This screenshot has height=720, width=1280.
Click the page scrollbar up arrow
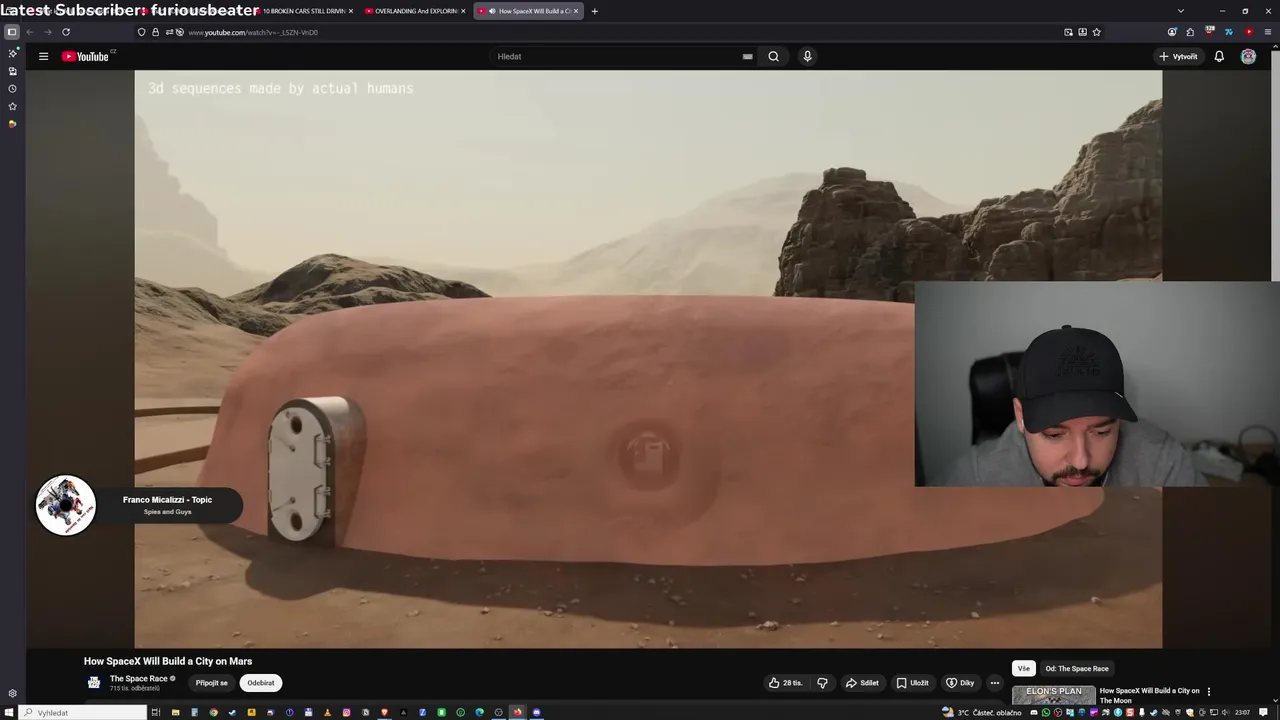(1275, 48)
